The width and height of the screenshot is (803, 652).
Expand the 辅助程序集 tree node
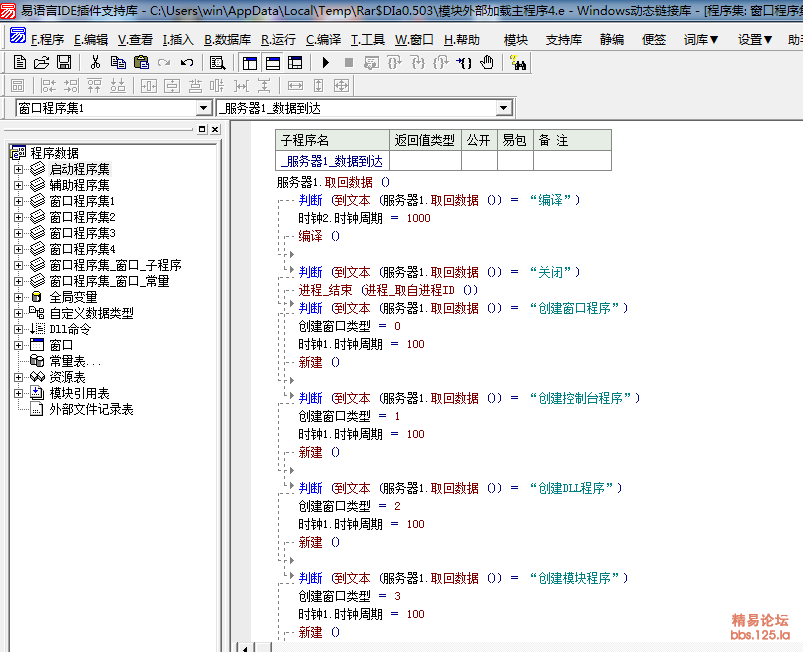click(x=18, y=185)
